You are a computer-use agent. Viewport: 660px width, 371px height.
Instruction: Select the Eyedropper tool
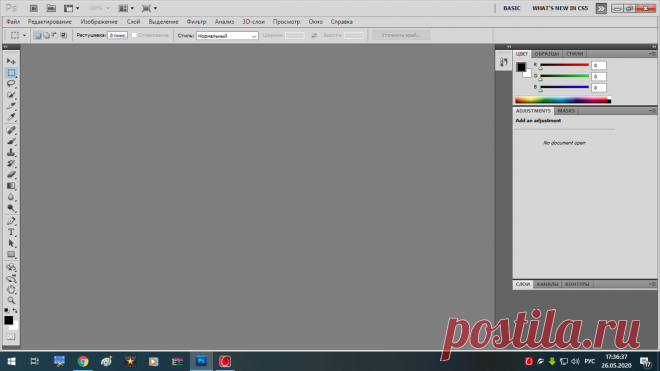[x=11, y=117]
